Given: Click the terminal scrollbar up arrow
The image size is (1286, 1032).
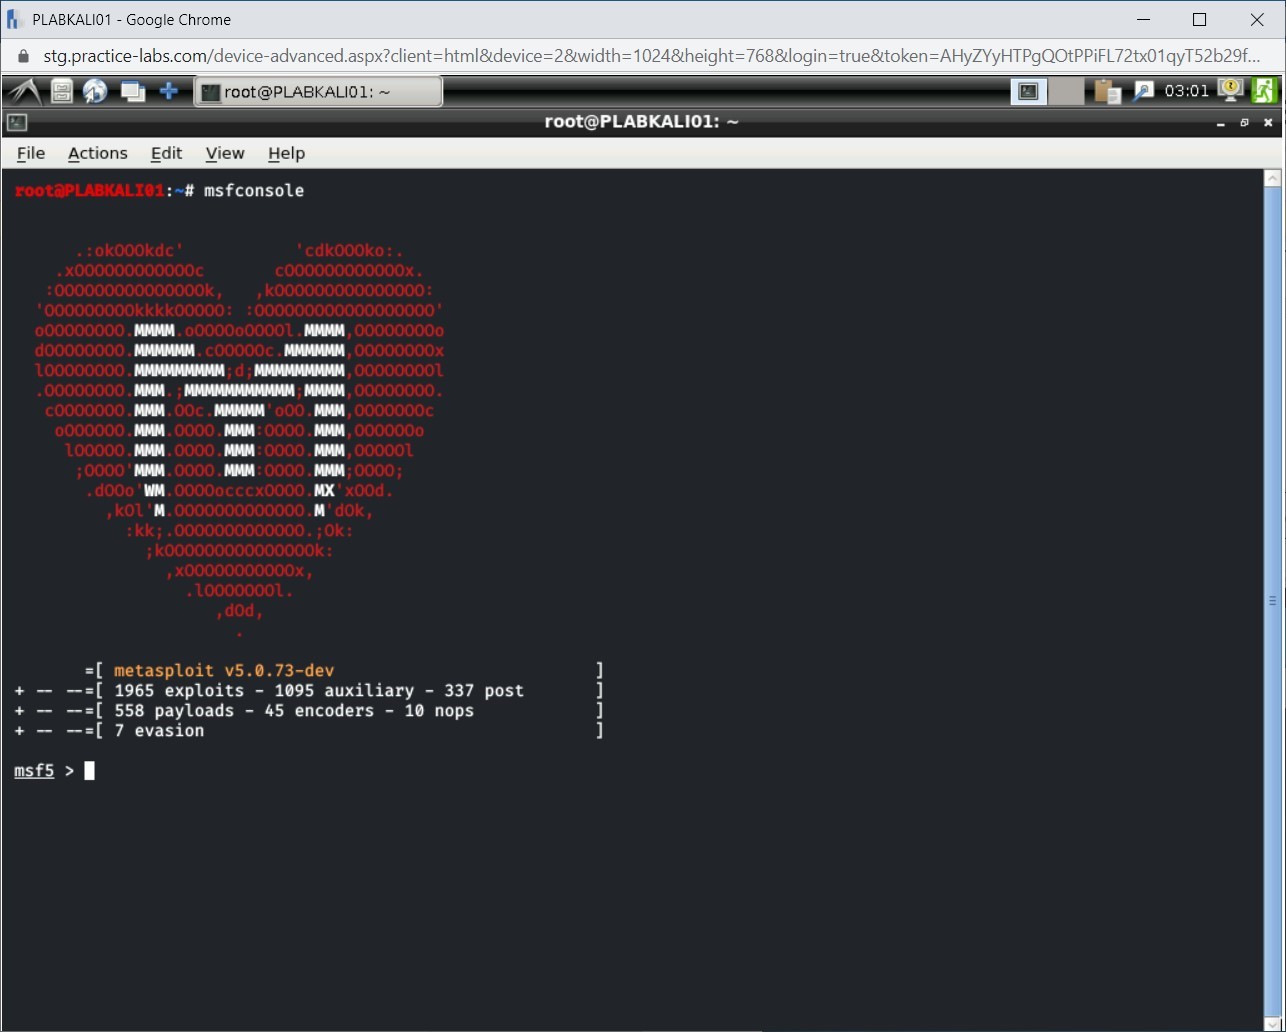Looking at the screenshot, I should tap(1272, 176).
